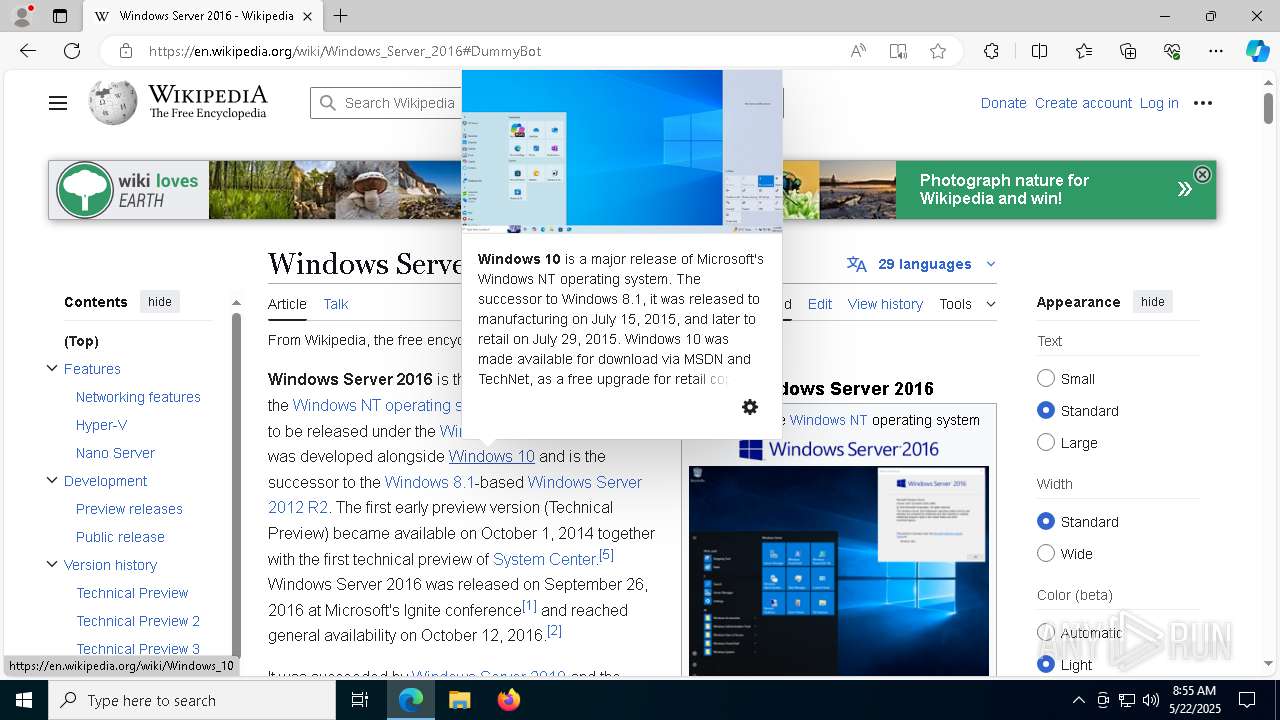The height and width of the screenshot is (720, 1280).
Task: Open the Edit tab
Action: pyautogui.click(x=820, y=304)
